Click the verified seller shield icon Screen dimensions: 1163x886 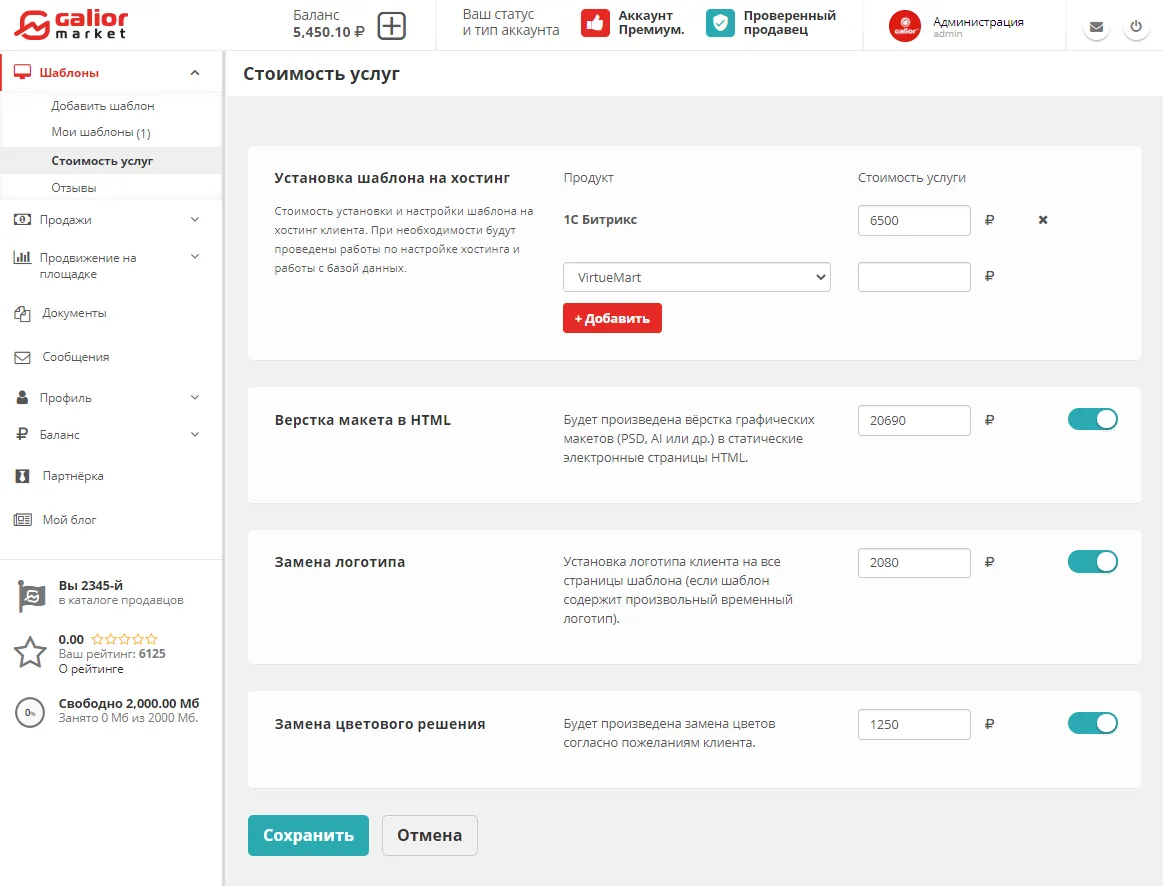coord(720,24)
